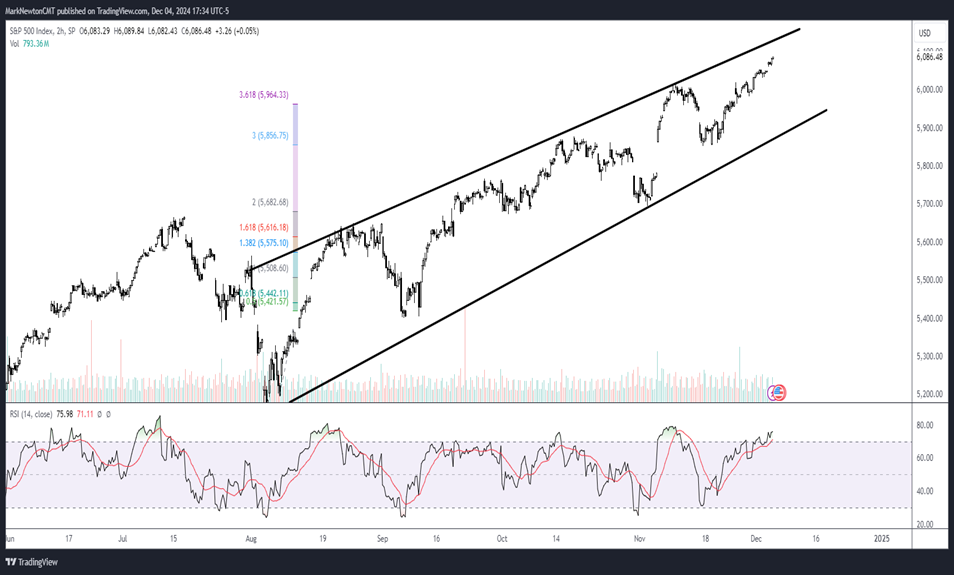The image size is (954, 575).
Task: Click the 6,086.48 current price label
Action: (x=930, y=57)
